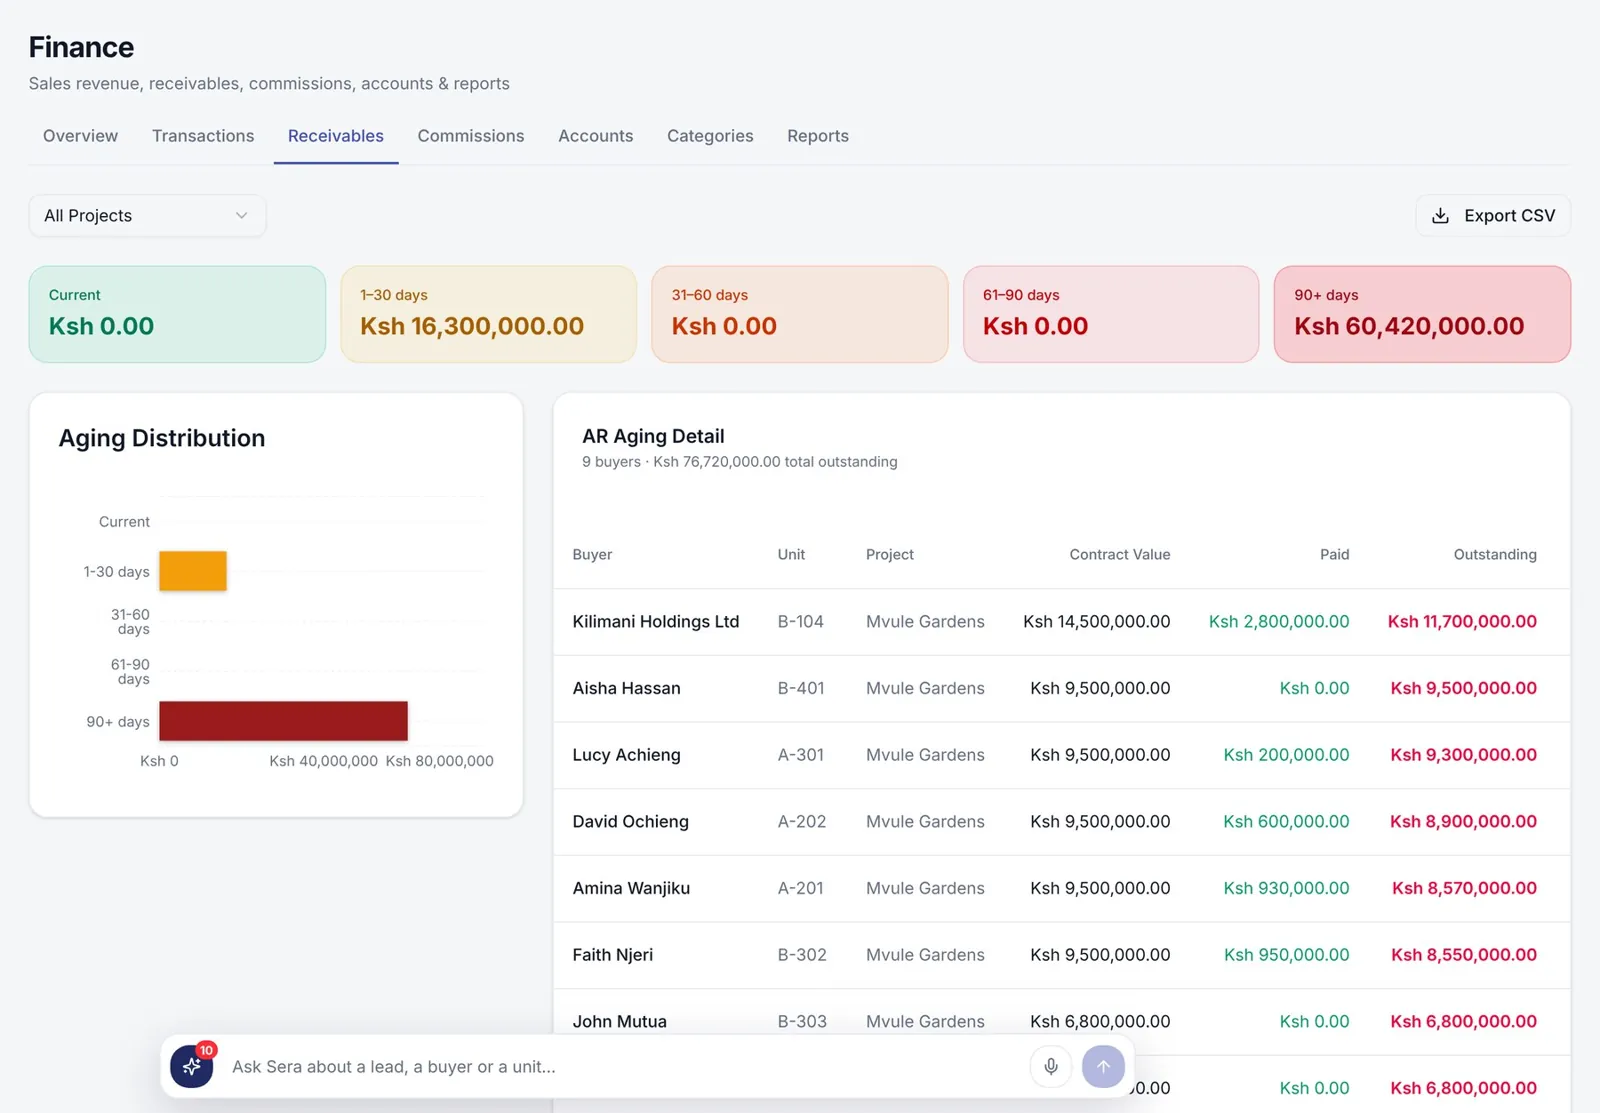Open the Kilimani Holdings Ltd buyer row
Viewport: 1600px width, 1113px height.
[x=1061, y=622]
